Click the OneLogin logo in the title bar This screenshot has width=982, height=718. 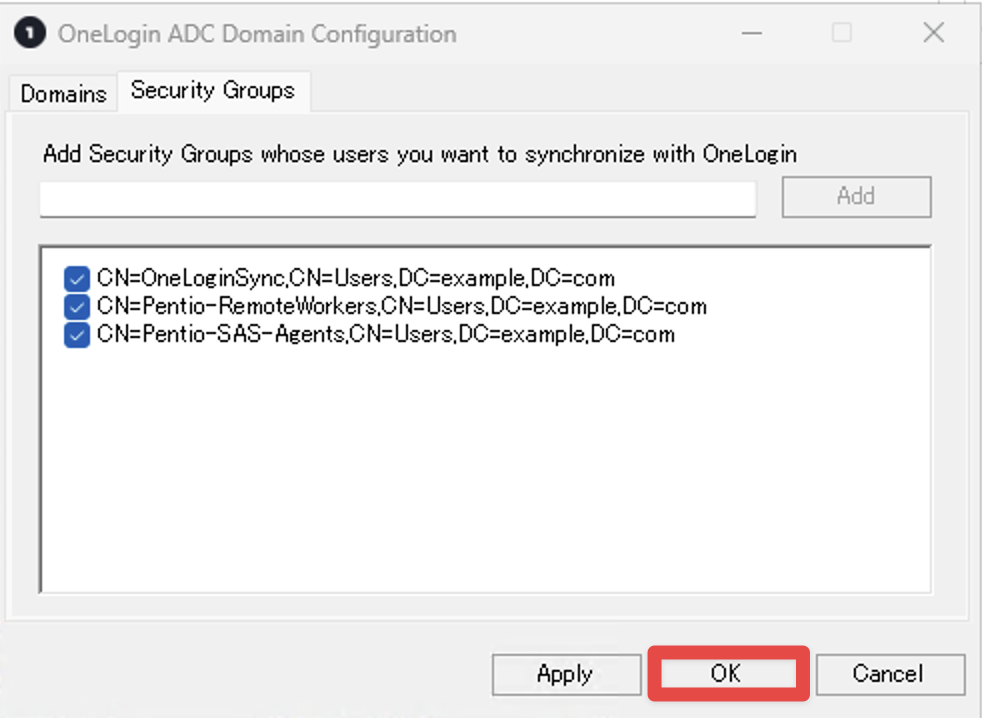pyautogui.click(x=29, y=33)
